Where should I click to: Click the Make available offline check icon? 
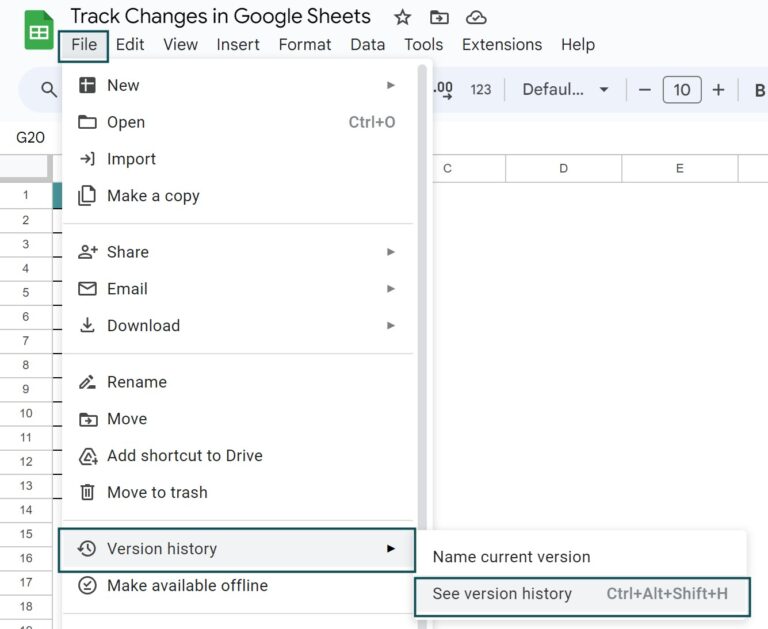(87, 585)
